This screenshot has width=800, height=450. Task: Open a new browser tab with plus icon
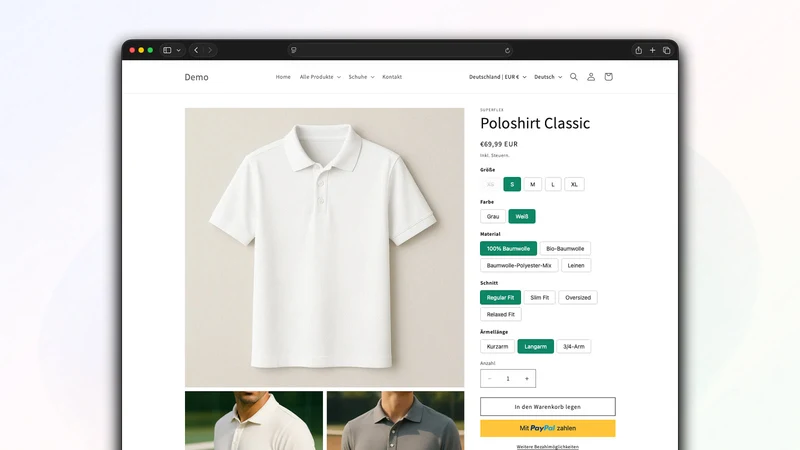point(653,50)
